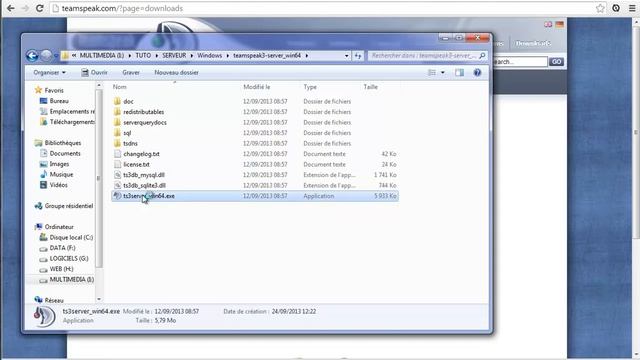Click Windows in the breadcrumb path
The image size is (640, 360).
(x=209, y=56)
